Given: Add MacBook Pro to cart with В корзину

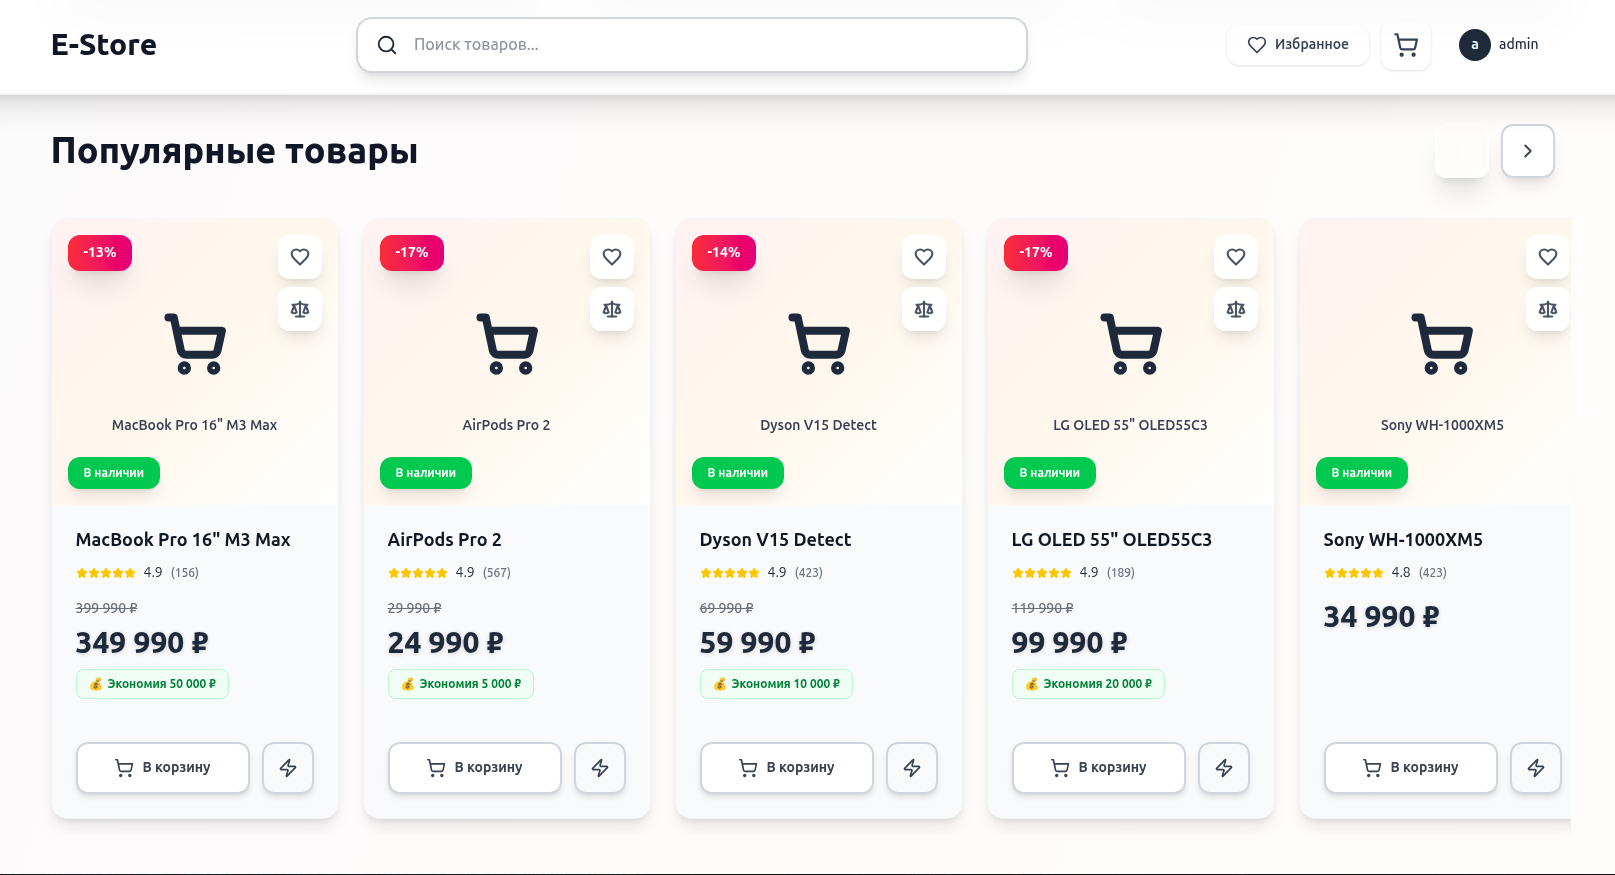Looking at the screenshot, I should (x=163, y=768).
